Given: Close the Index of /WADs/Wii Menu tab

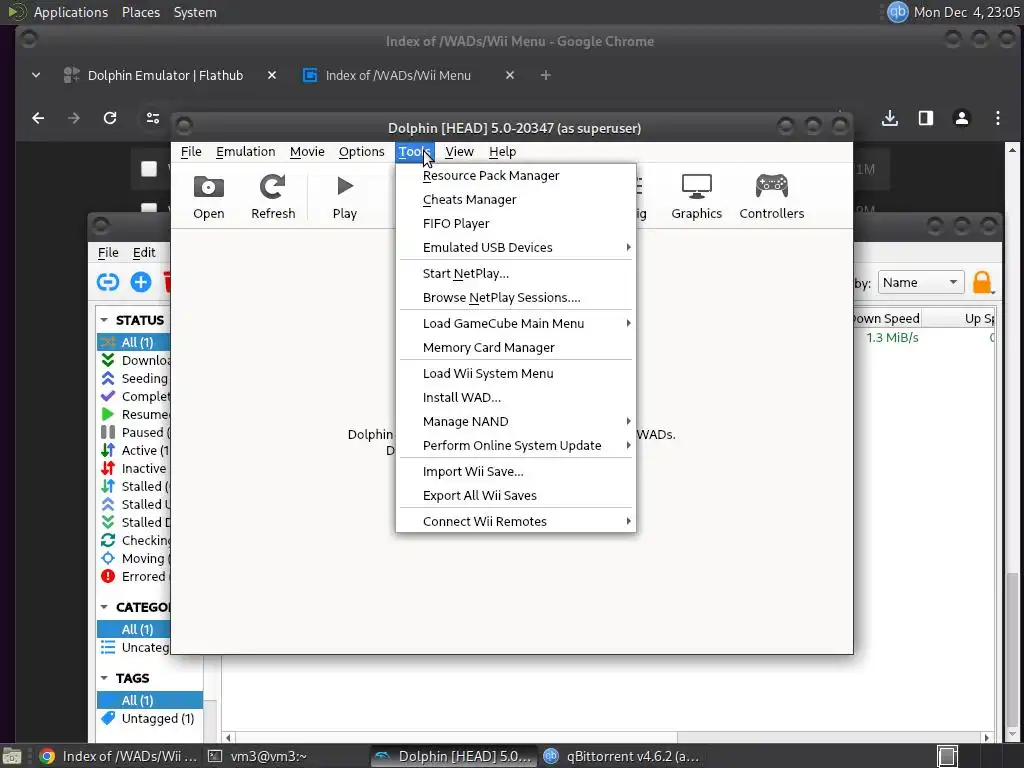Looking at the screenshot, I should coord(509,76).
